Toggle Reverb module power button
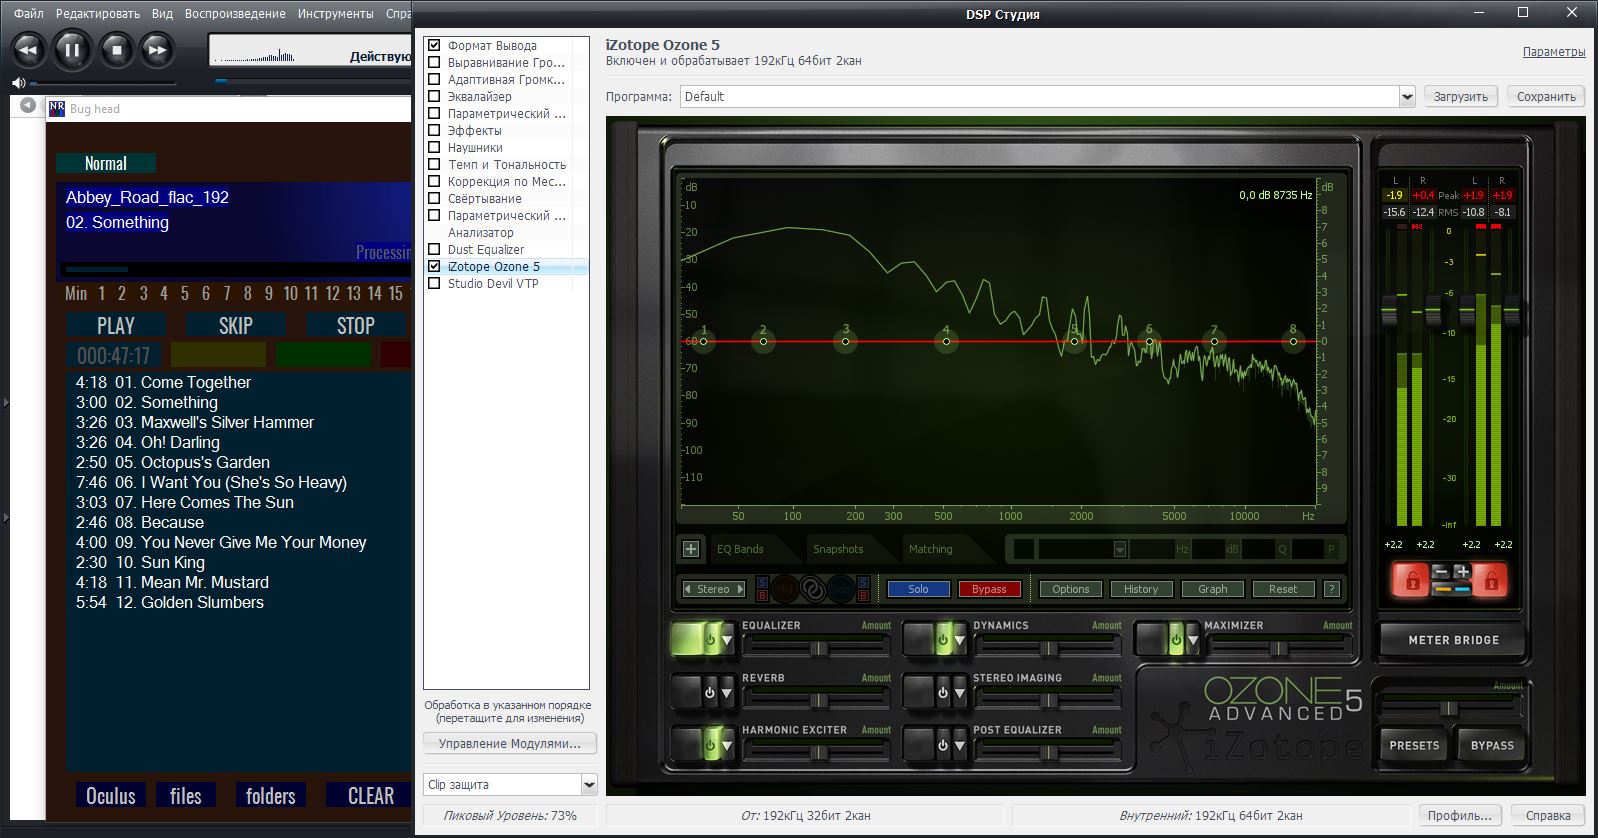The height and width of the screenshot is (838, 1598). click(709, 692)
